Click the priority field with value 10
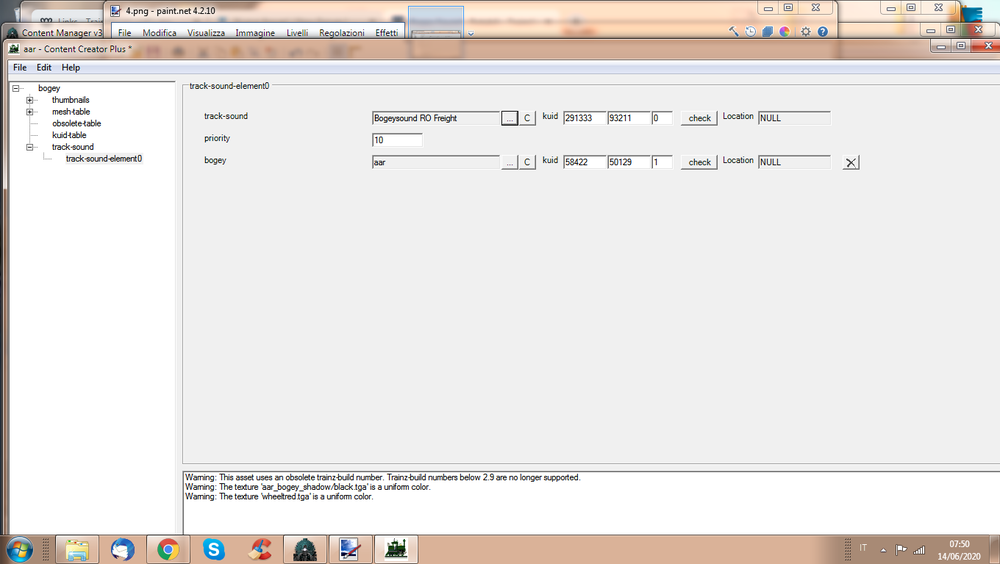Image resolution: width=1000 pixels, height=564 pixels. pos(397,140)
